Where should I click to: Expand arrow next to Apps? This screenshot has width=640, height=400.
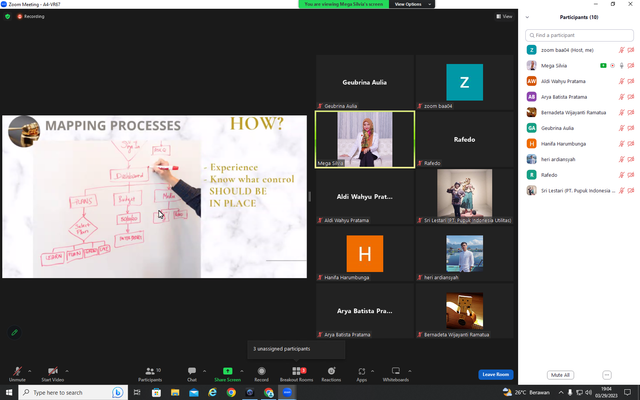(372, 371)
